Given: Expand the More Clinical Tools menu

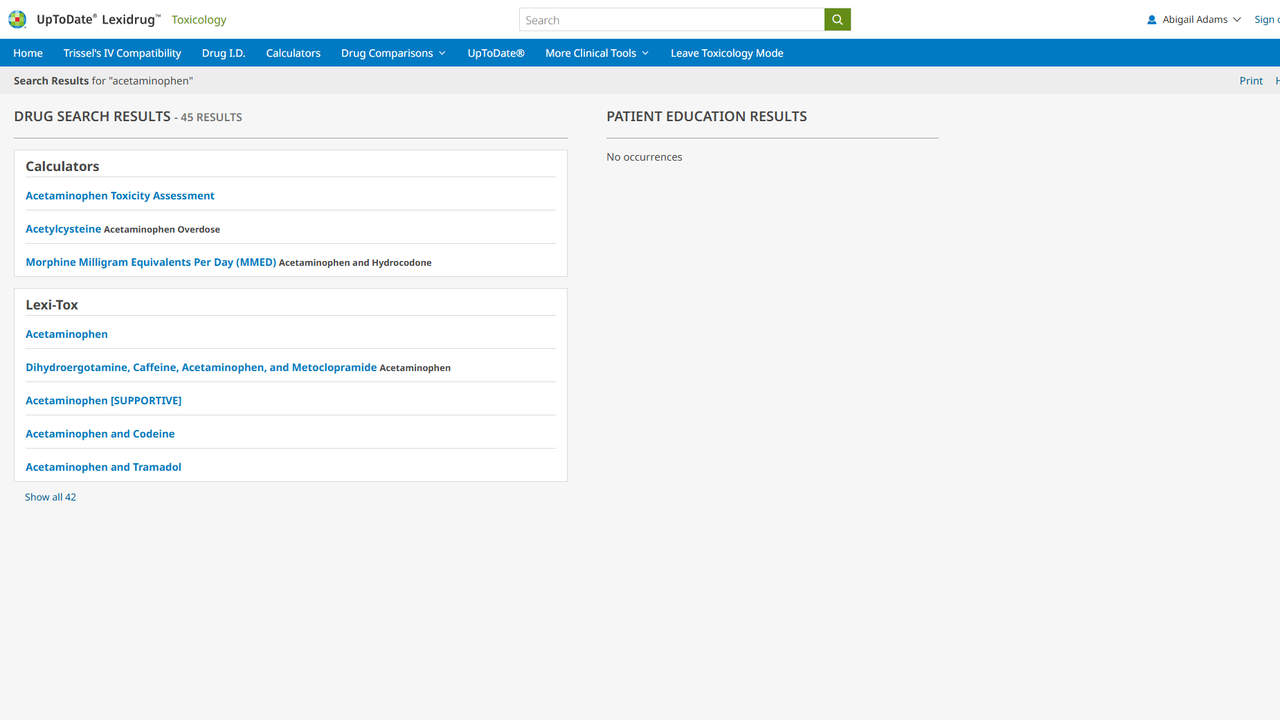Looking at the screenshot, I should (597, 53).
